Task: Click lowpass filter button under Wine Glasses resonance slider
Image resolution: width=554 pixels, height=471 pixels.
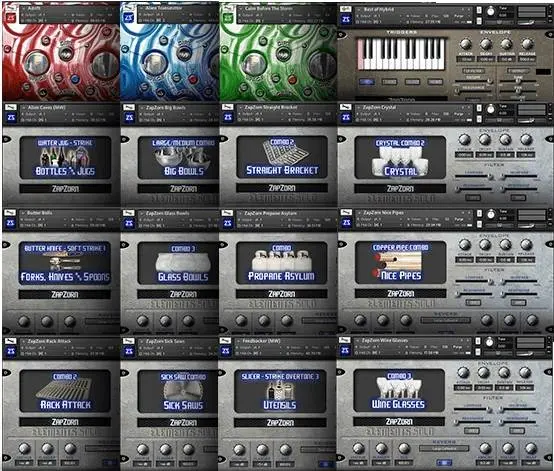Action: pos(472,431)
